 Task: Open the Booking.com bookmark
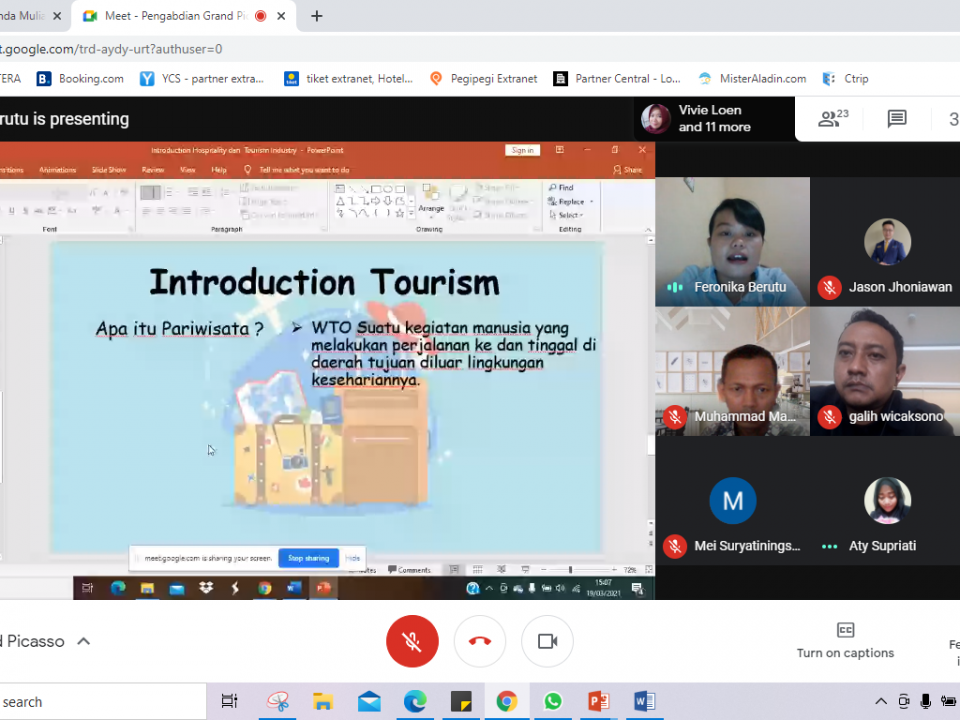(x=80, y=78)
